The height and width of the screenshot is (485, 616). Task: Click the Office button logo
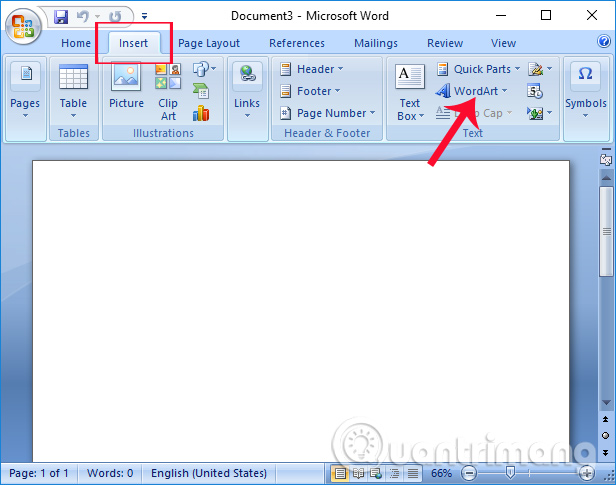click(23, 27)
